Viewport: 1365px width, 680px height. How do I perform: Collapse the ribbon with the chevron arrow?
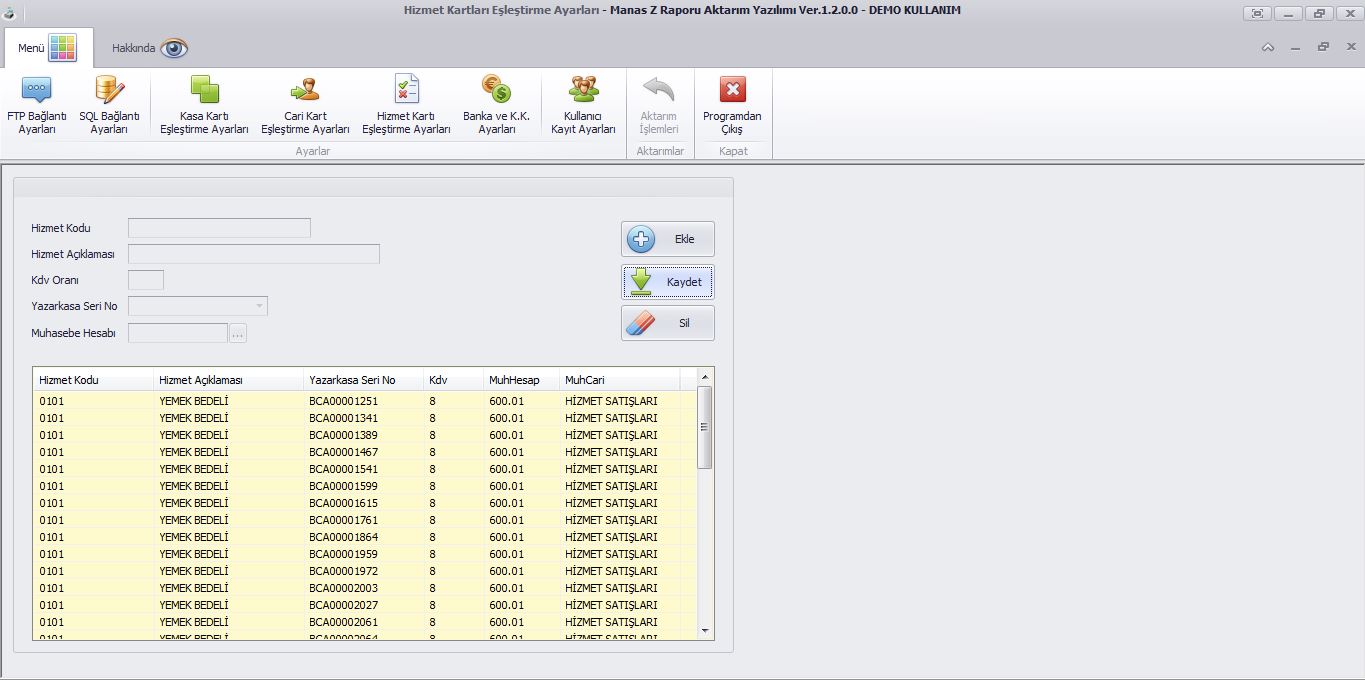(1267, 48)
